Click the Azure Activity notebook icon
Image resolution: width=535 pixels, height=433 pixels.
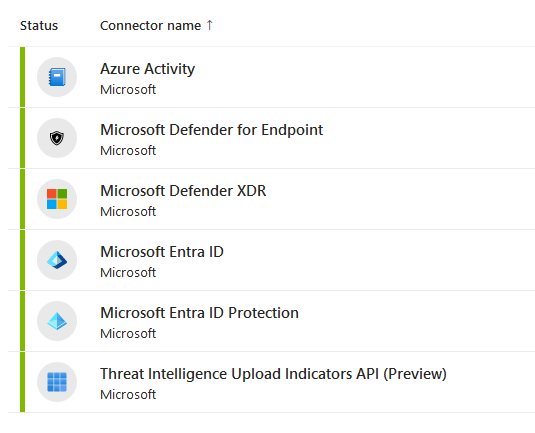[57, 77]
